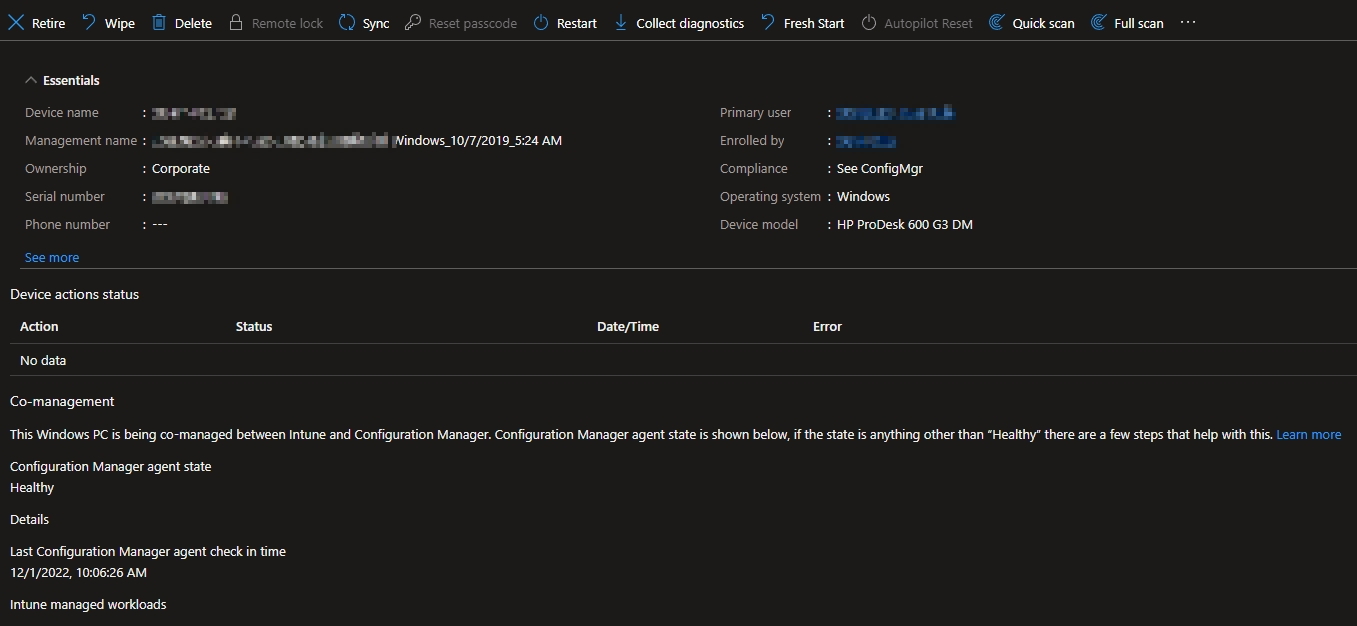Click the Full scan radar icon
Viewport: 1357px width, 626px height.
point(1099,22)
